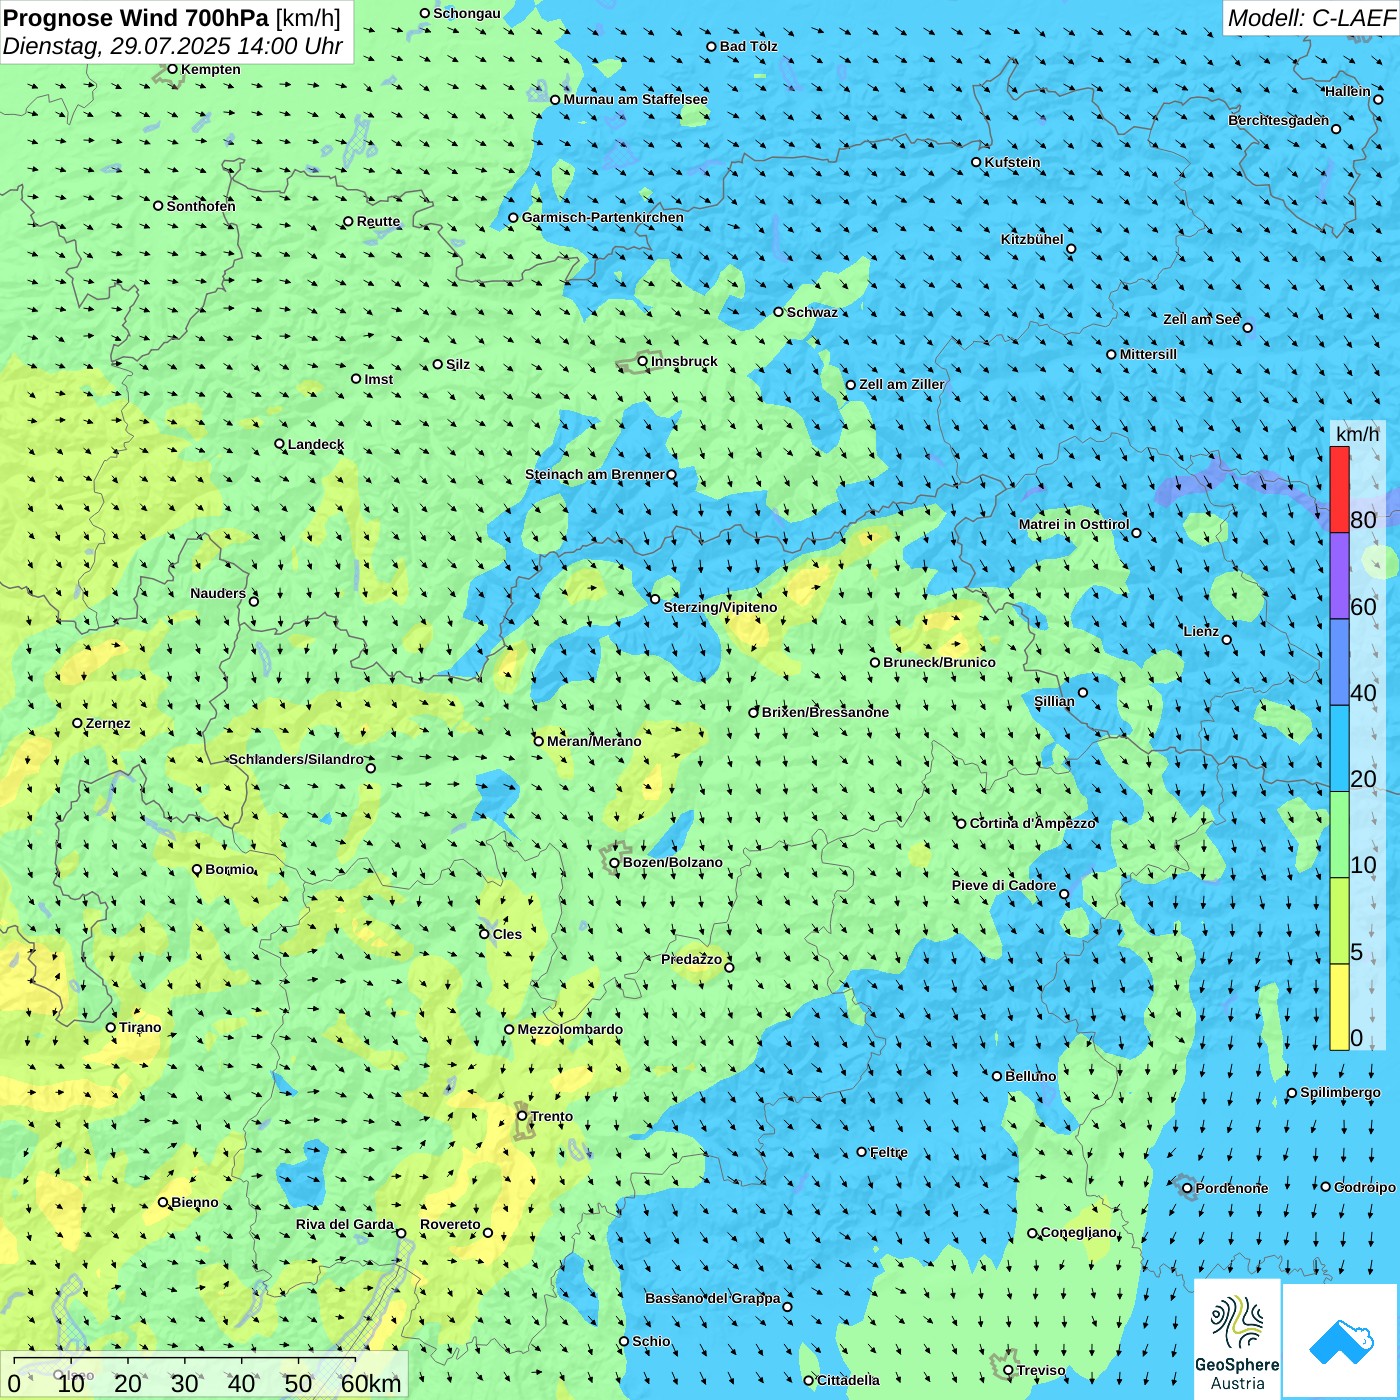Click the Kitzbühel label
The height and width of the screenshot is (1400, 1400).
[1032, 239]
